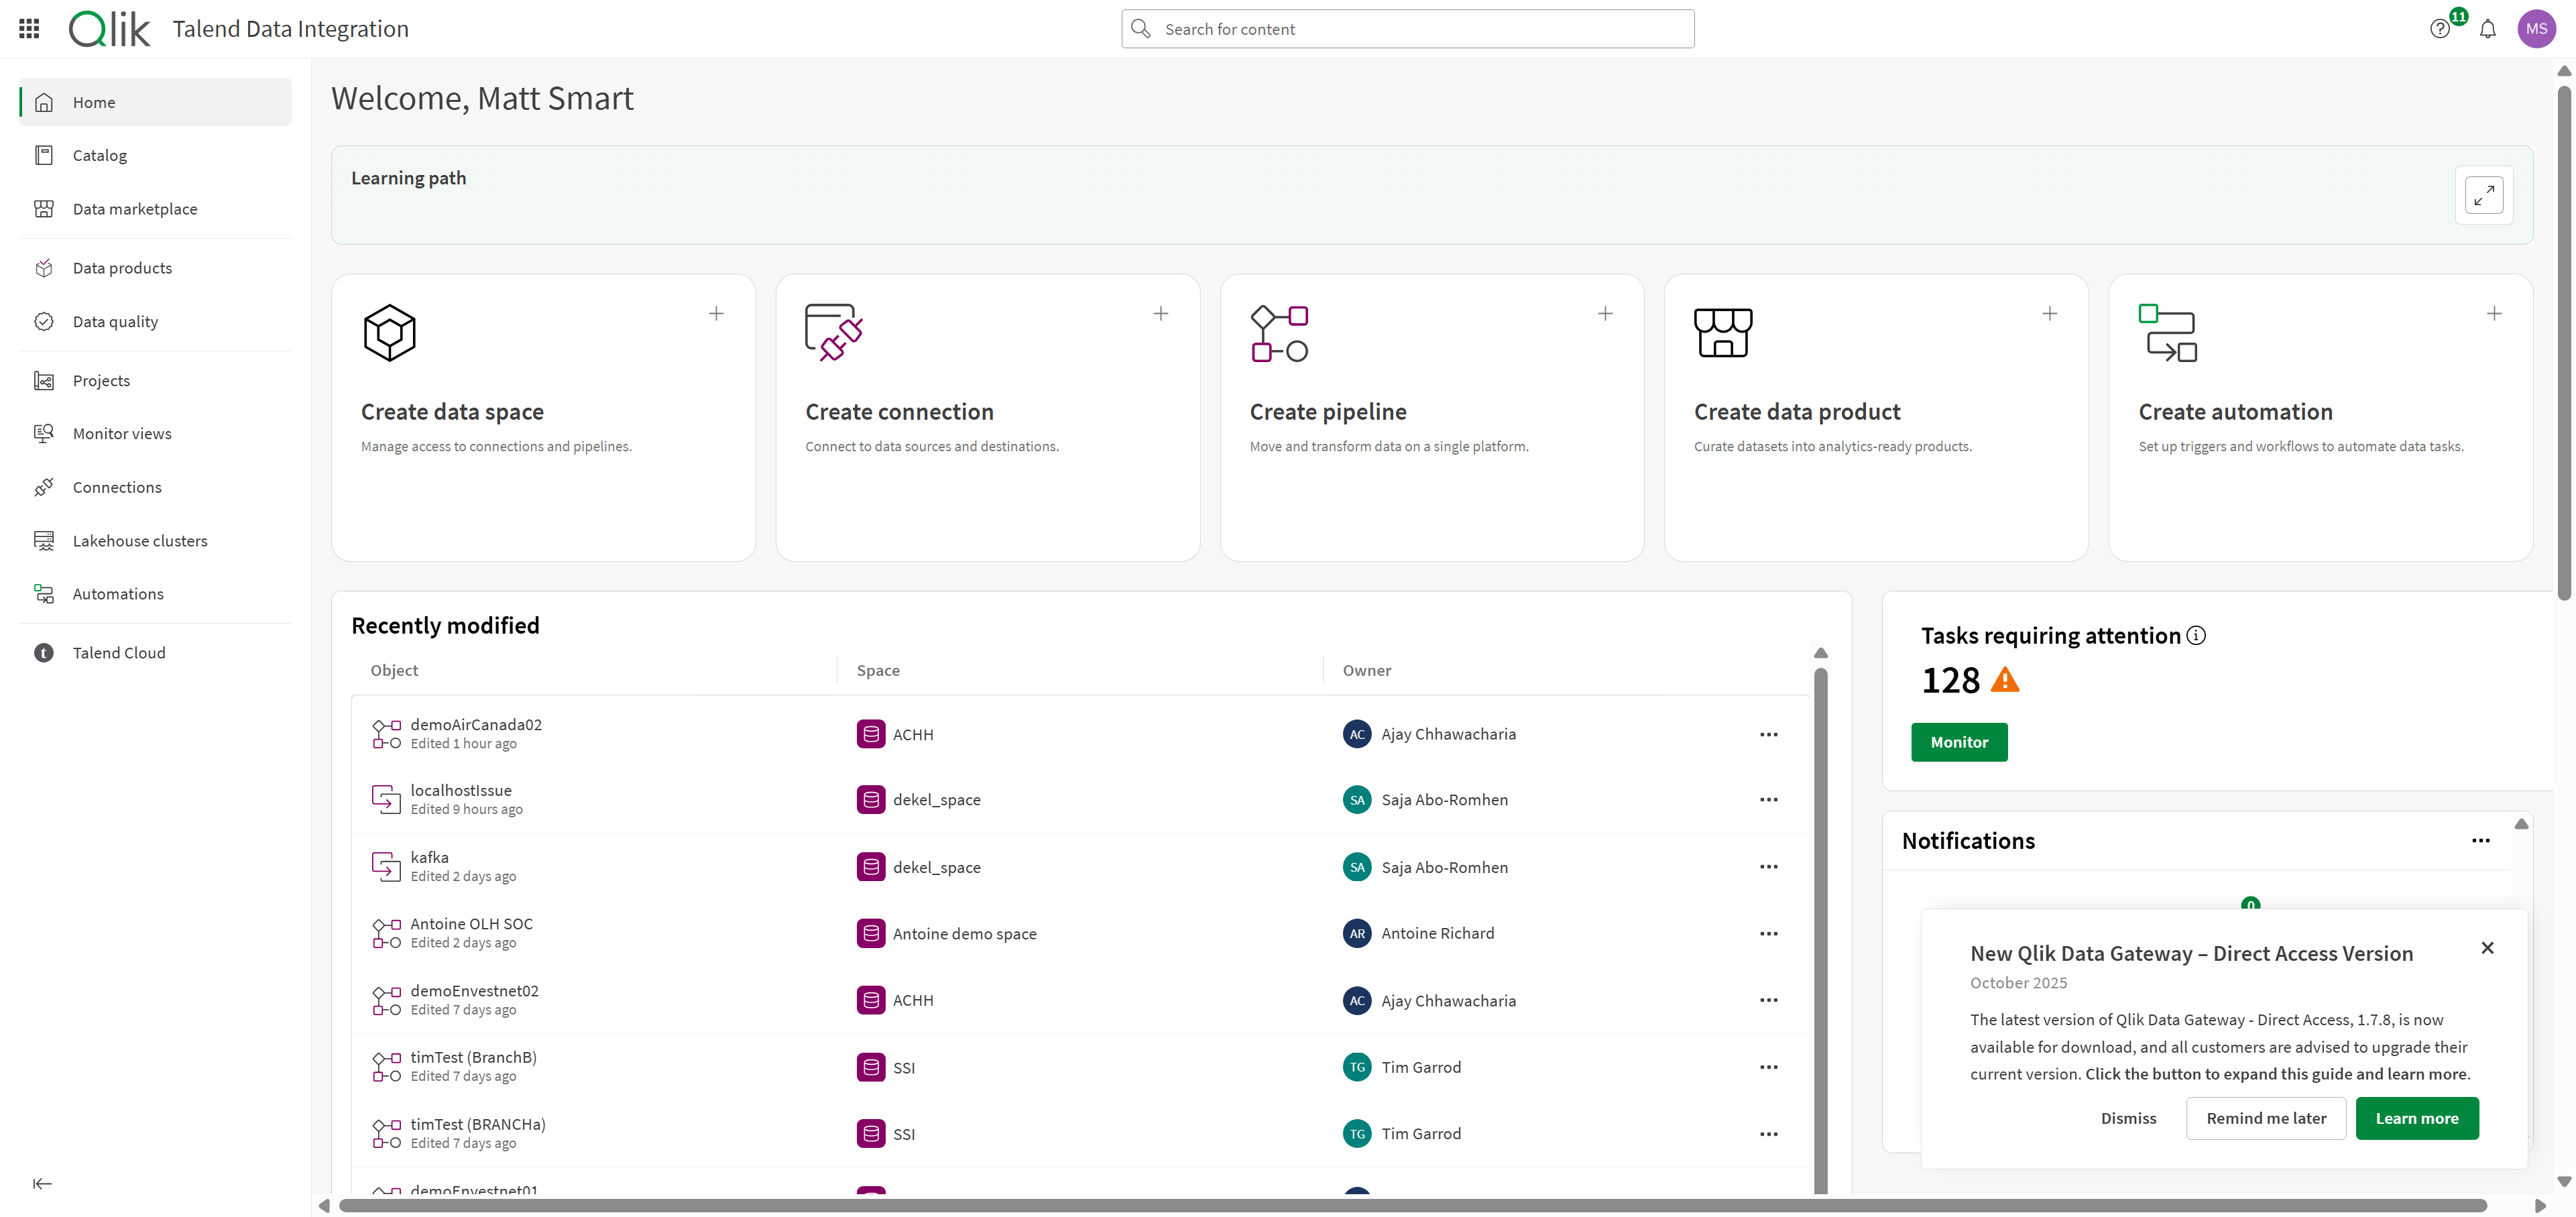
Task: Click the Learn more button
Action: (2416, 1118)
